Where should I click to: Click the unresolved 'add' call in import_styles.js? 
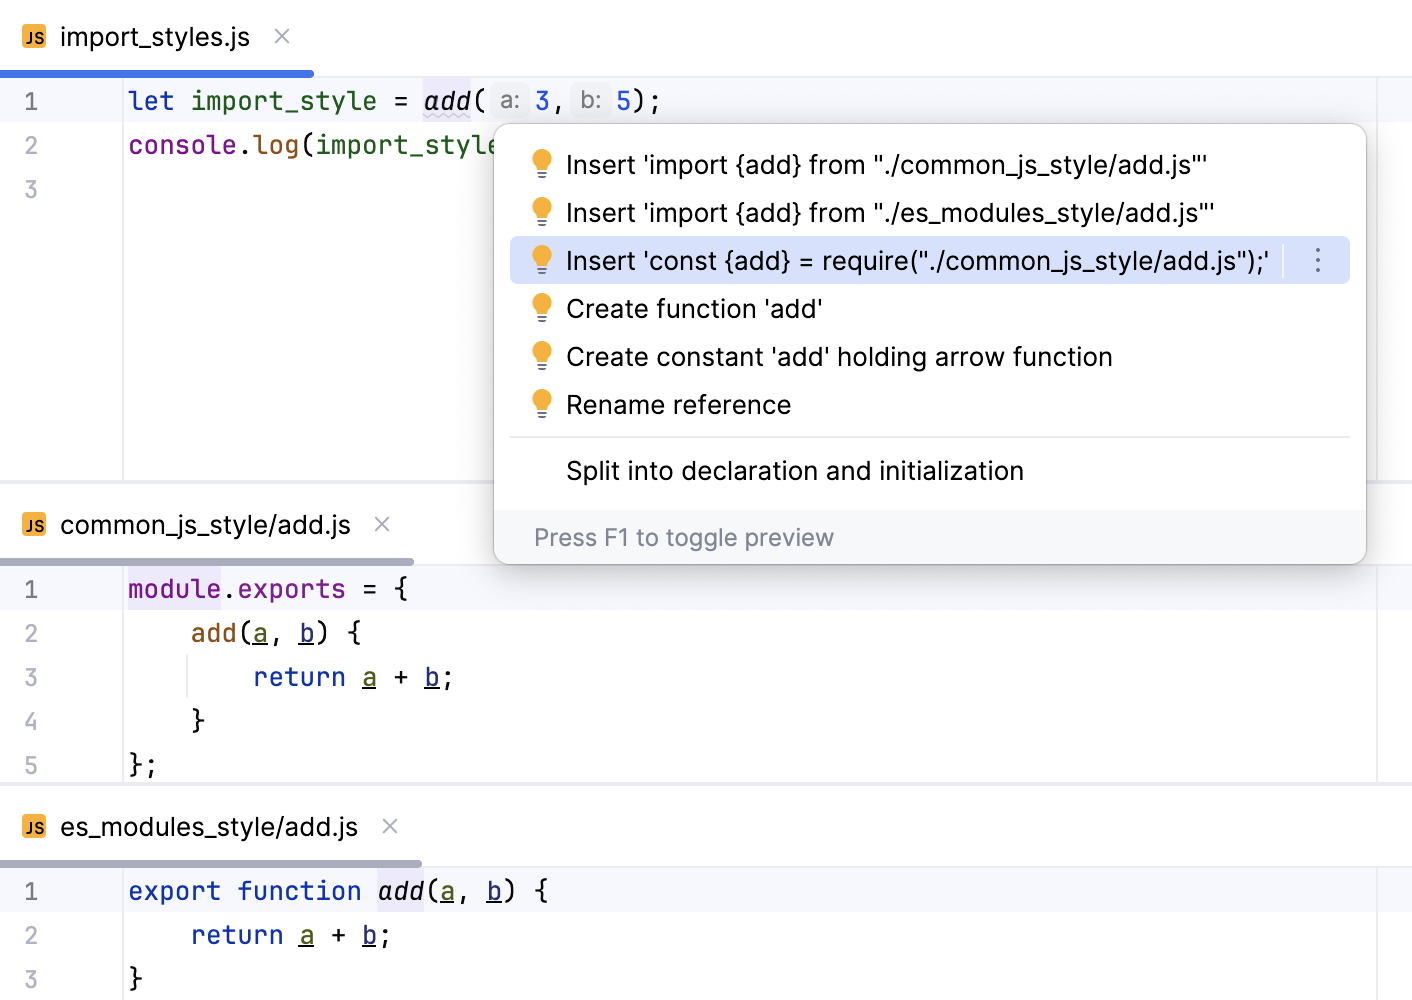[x=447, y=101]
